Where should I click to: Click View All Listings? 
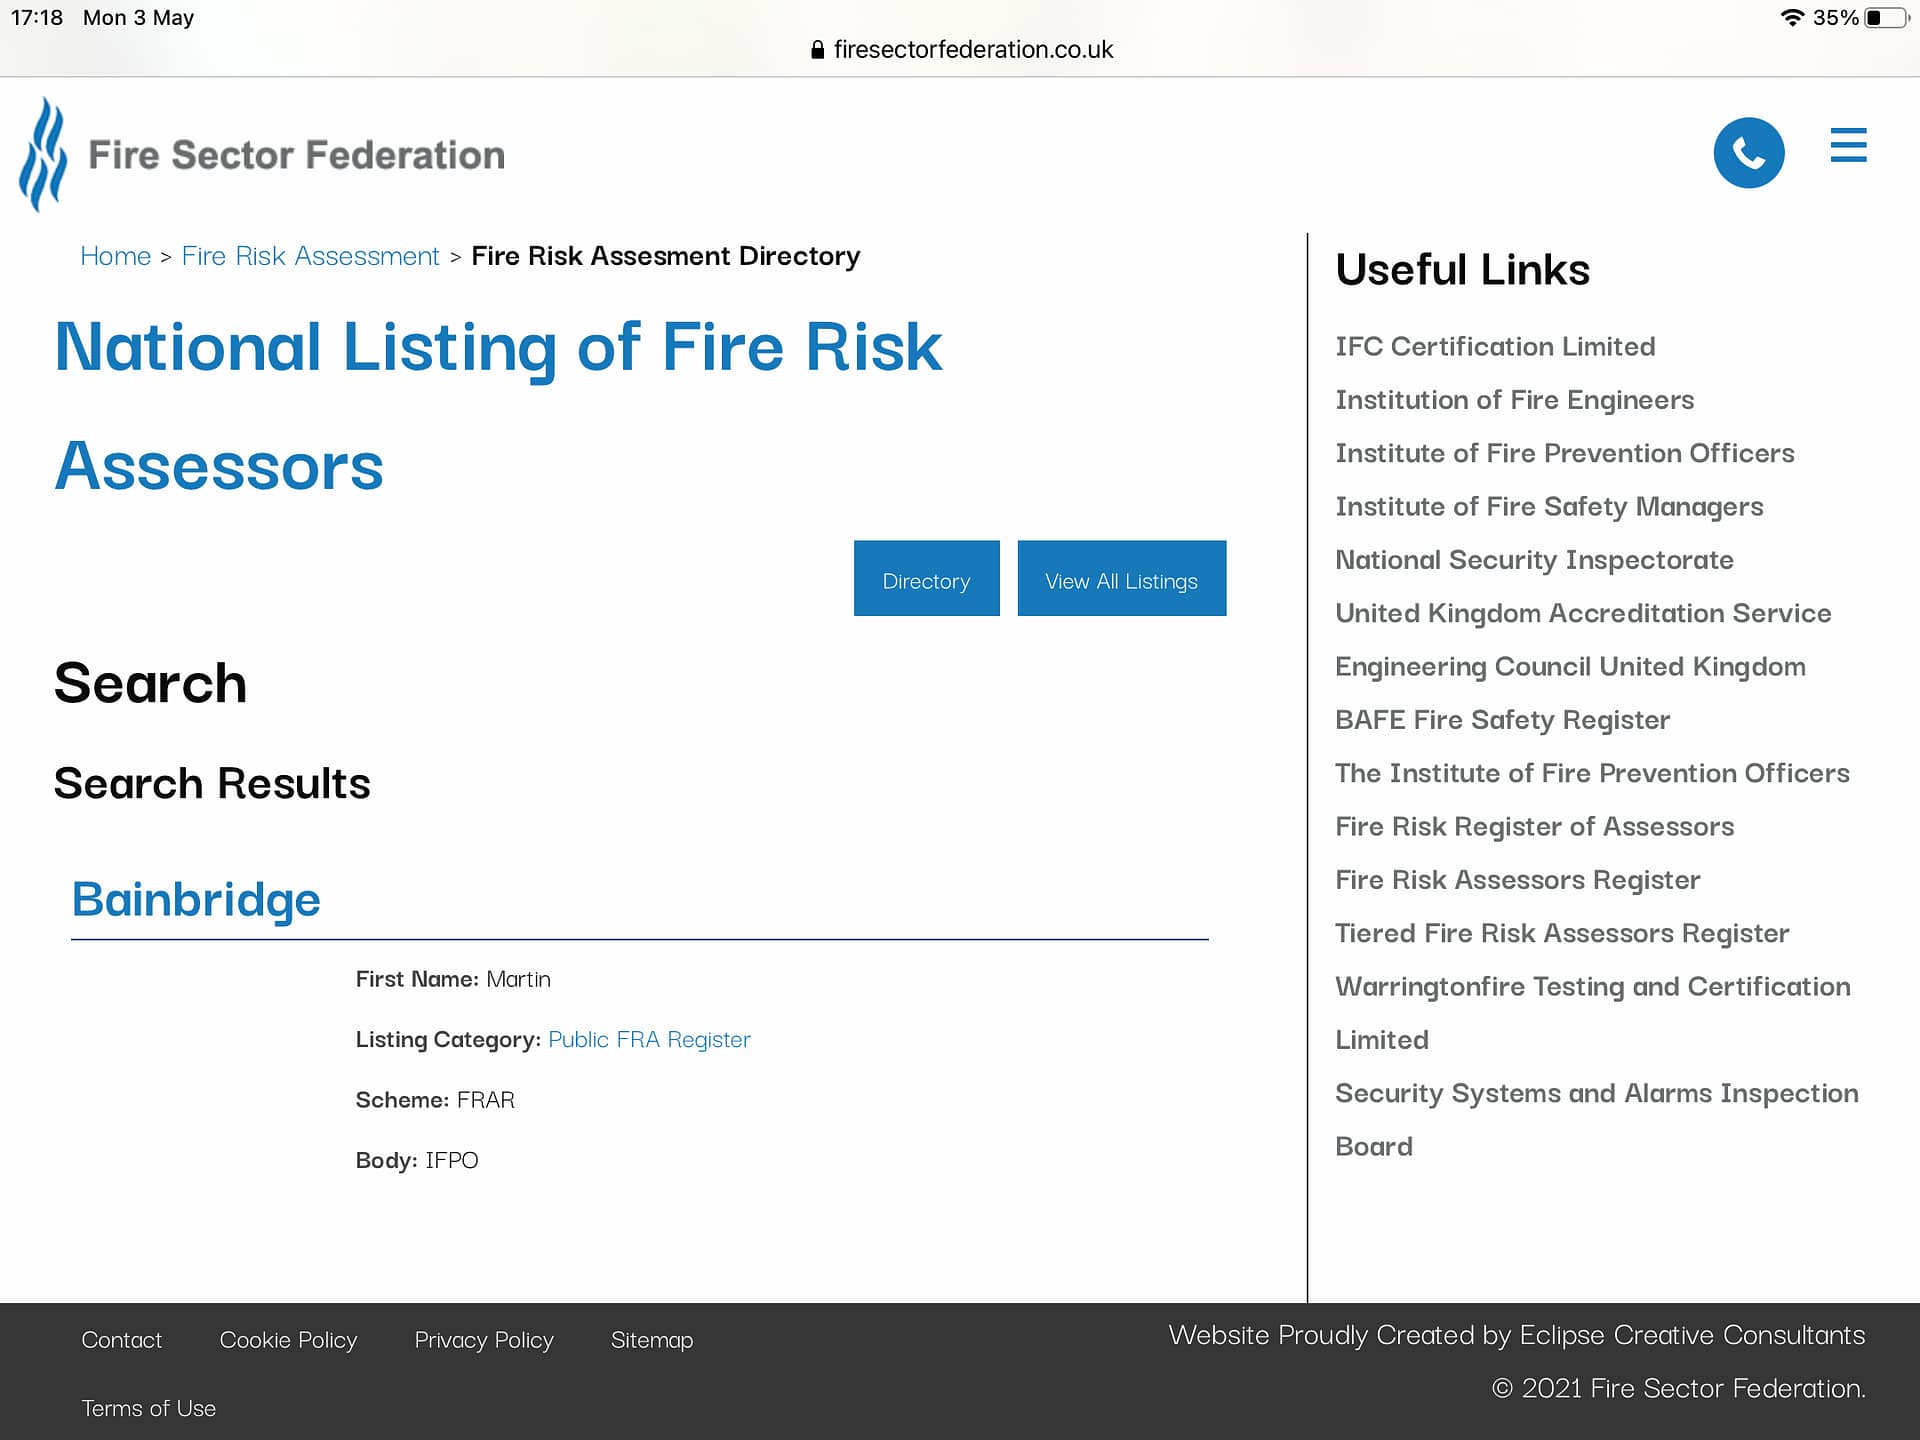tap(1121, 578)
